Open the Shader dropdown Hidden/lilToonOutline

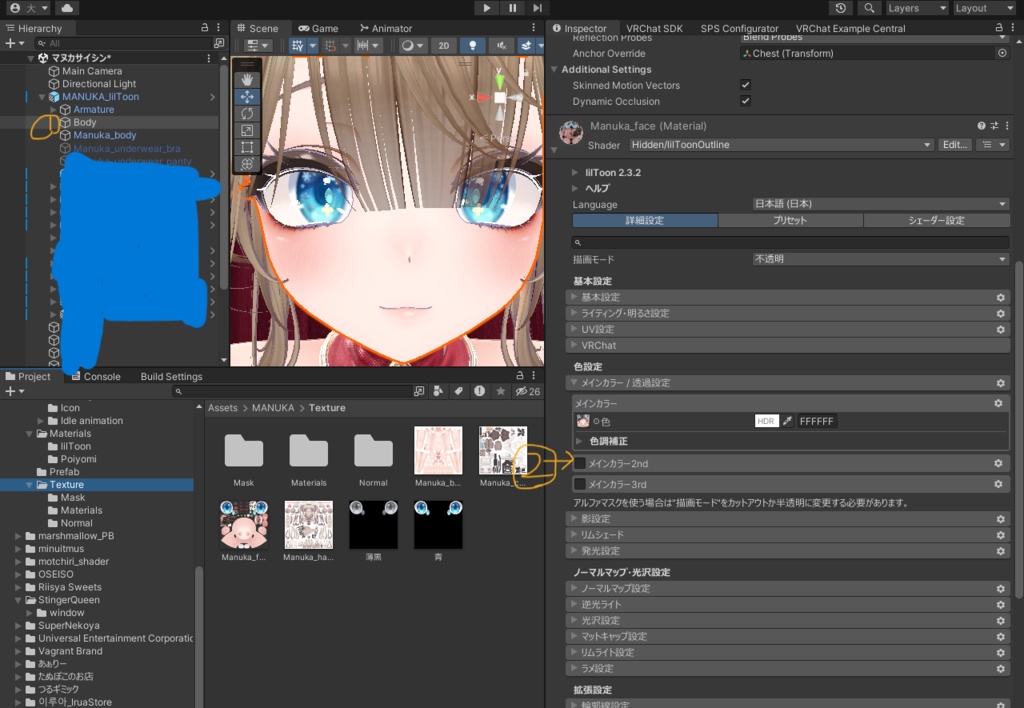tap(781, 145)
